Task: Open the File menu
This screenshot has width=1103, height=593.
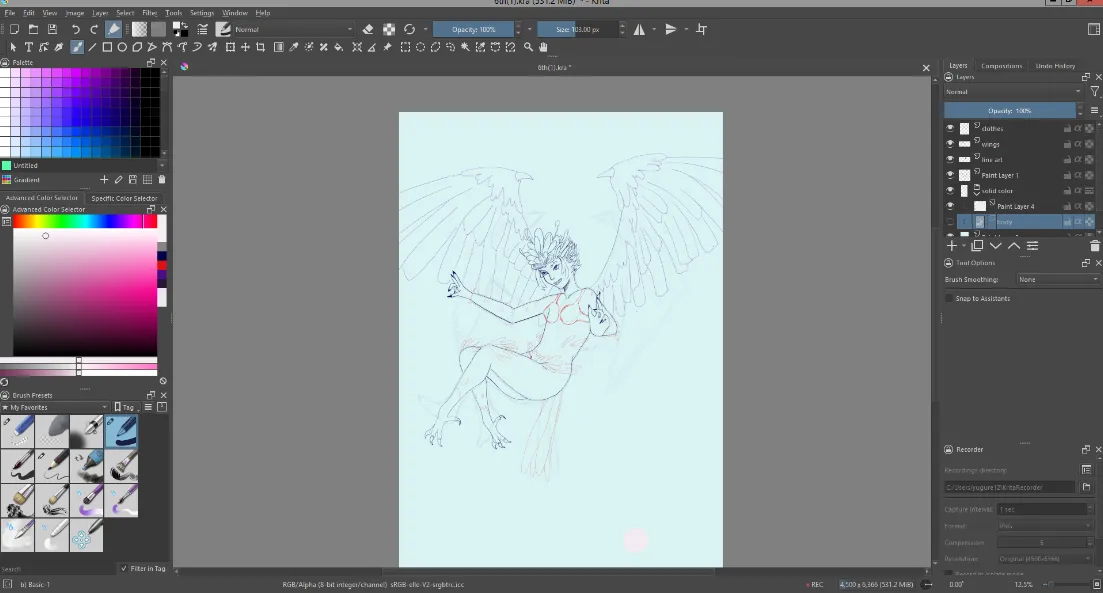Action: click(x=10, y=13)
